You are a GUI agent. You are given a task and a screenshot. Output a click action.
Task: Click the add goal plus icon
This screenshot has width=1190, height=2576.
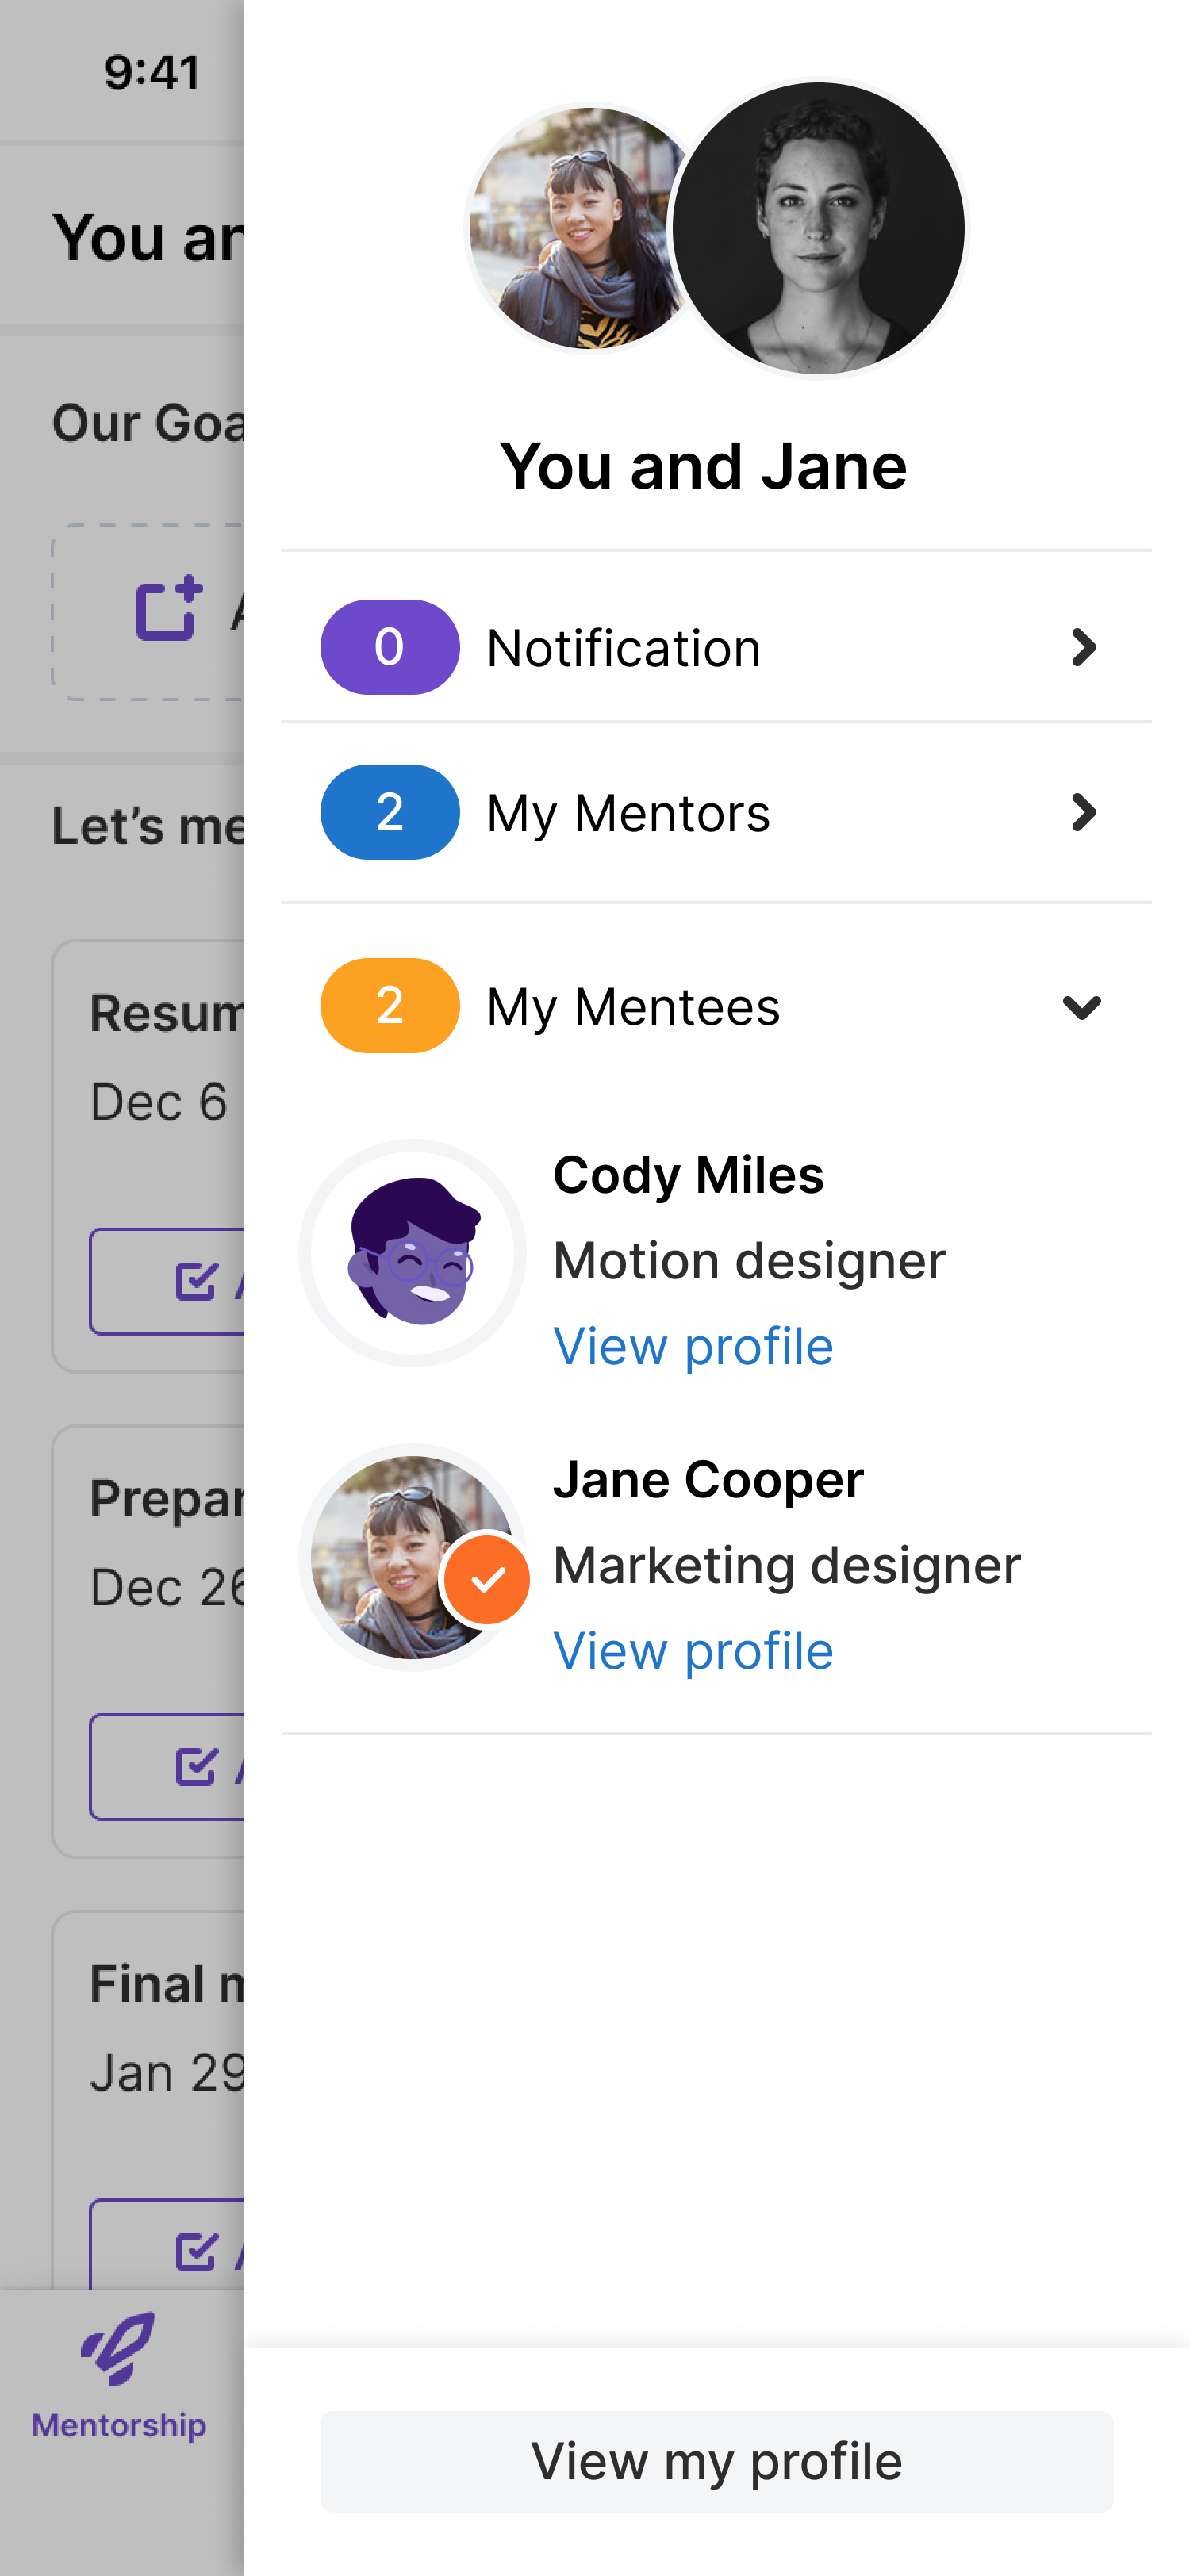pyautogui.click(x=168, y=610)
